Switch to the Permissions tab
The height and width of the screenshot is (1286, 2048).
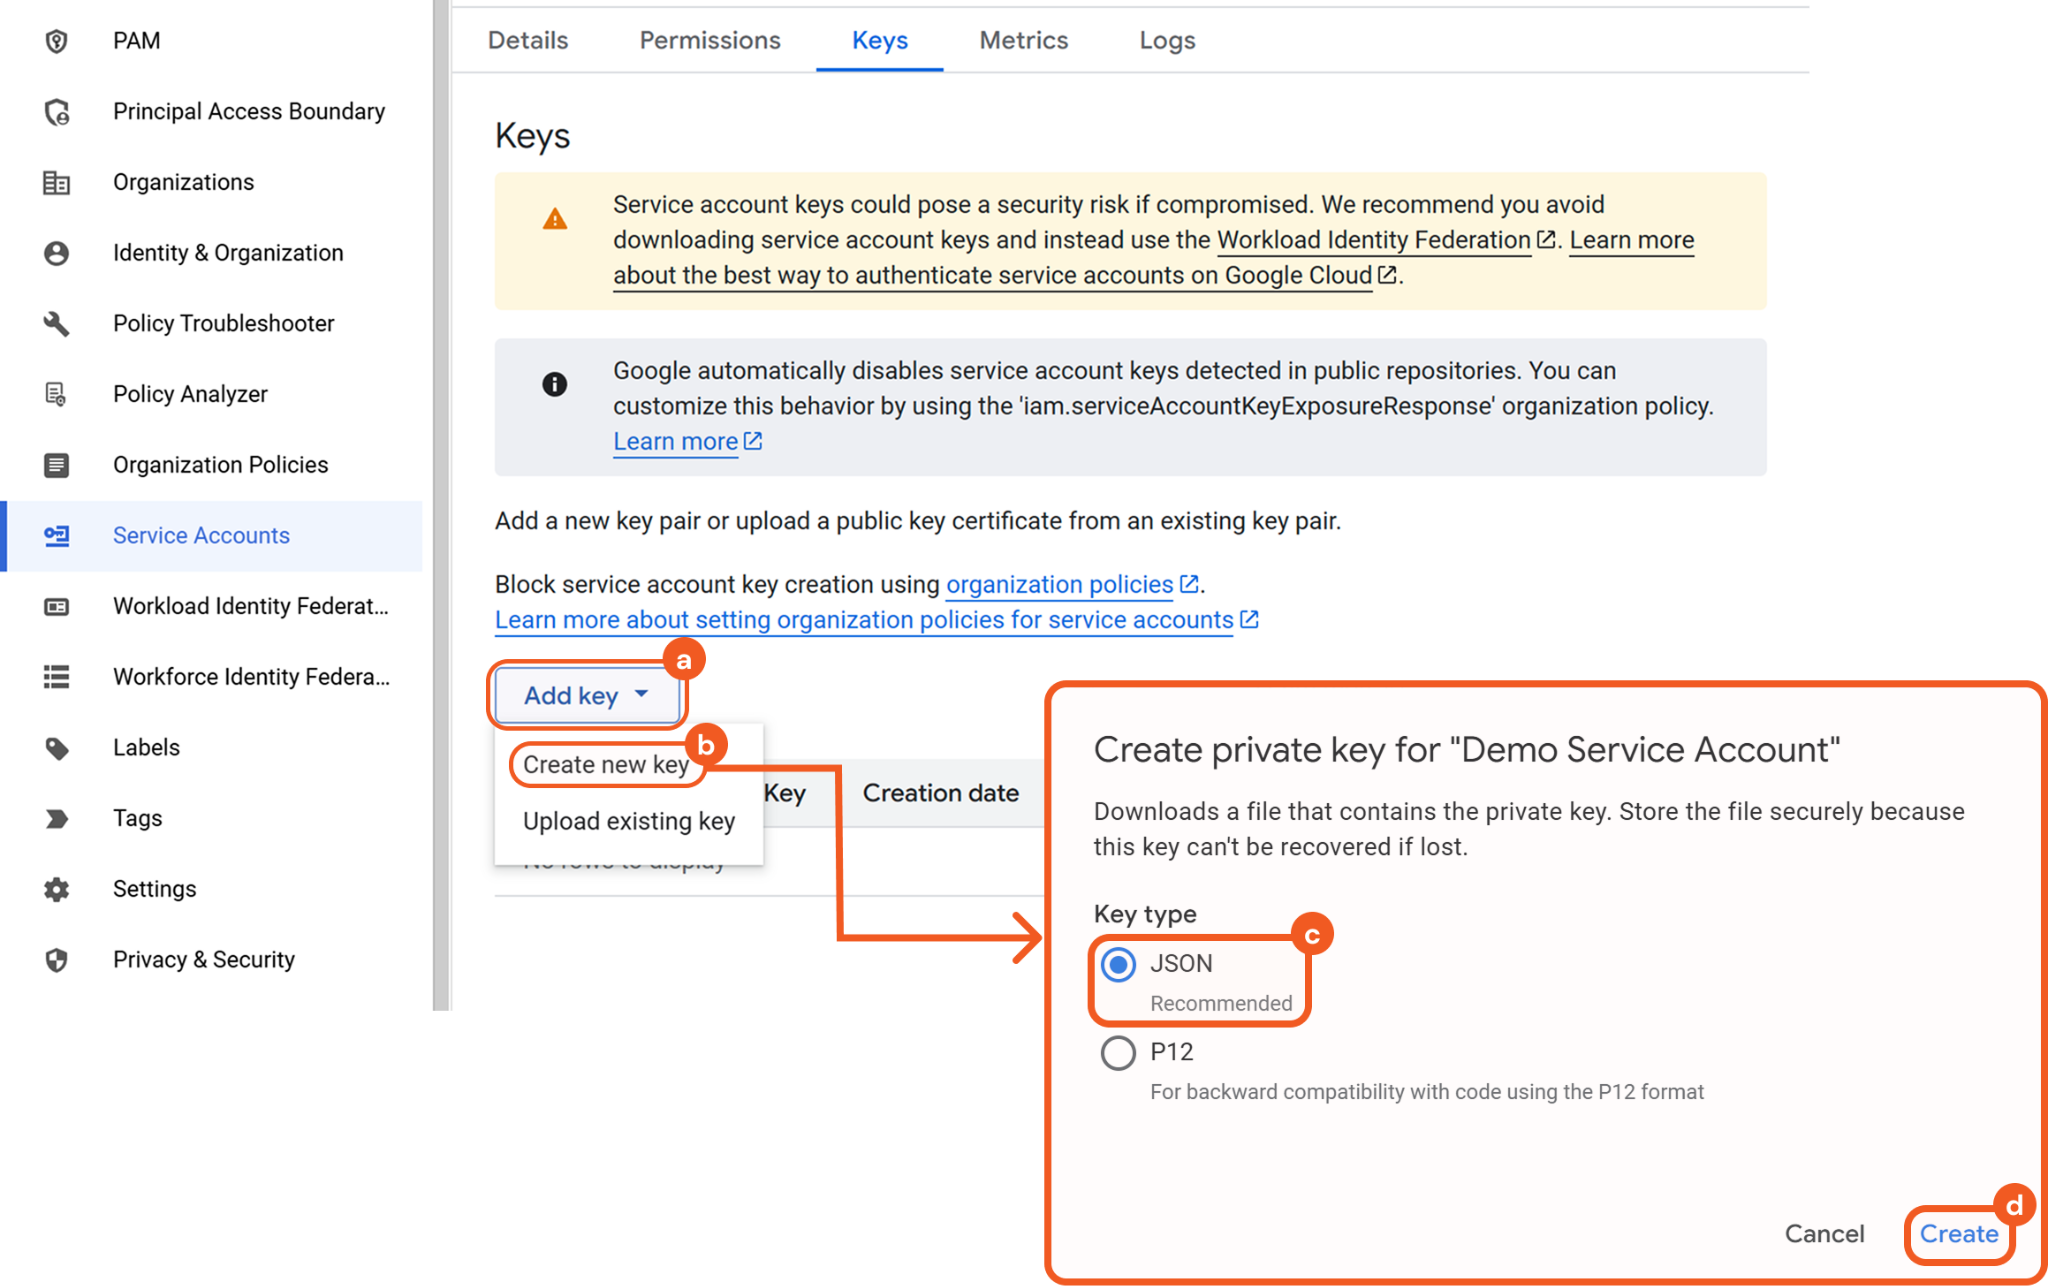pyautogui.click(x=710, y=41)
